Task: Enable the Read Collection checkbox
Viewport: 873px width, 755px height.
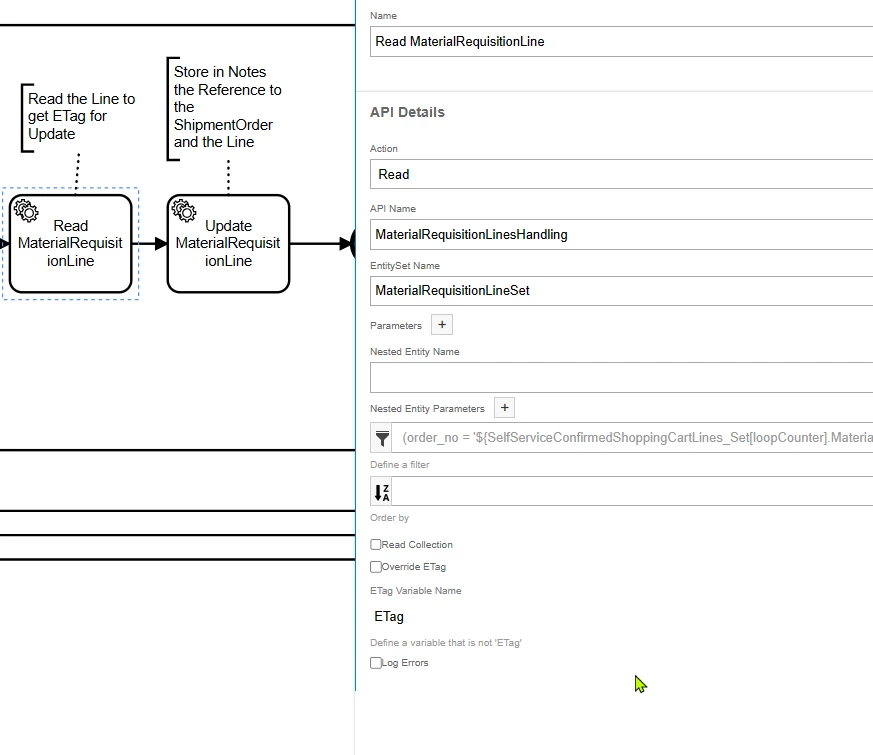Action: click(x=376, y=545)
